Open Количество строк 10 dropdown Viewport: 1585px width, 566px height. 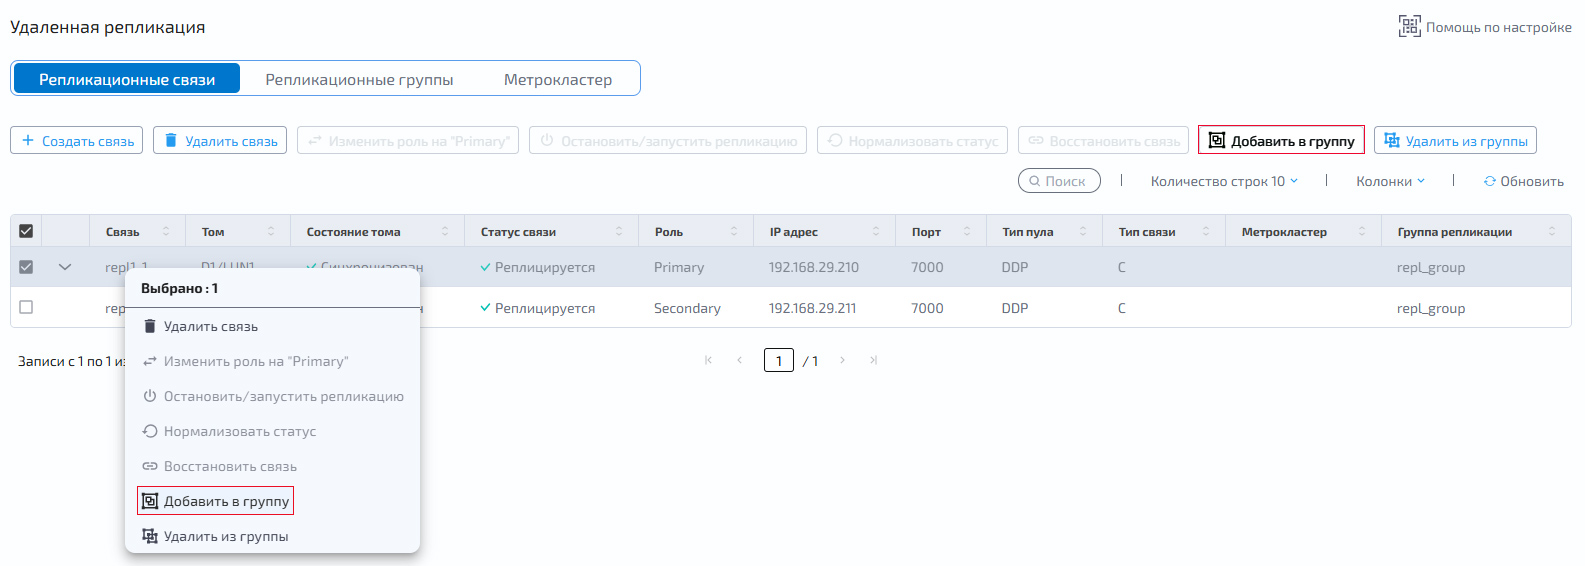pyautogui.click(x=1224, y=181)
